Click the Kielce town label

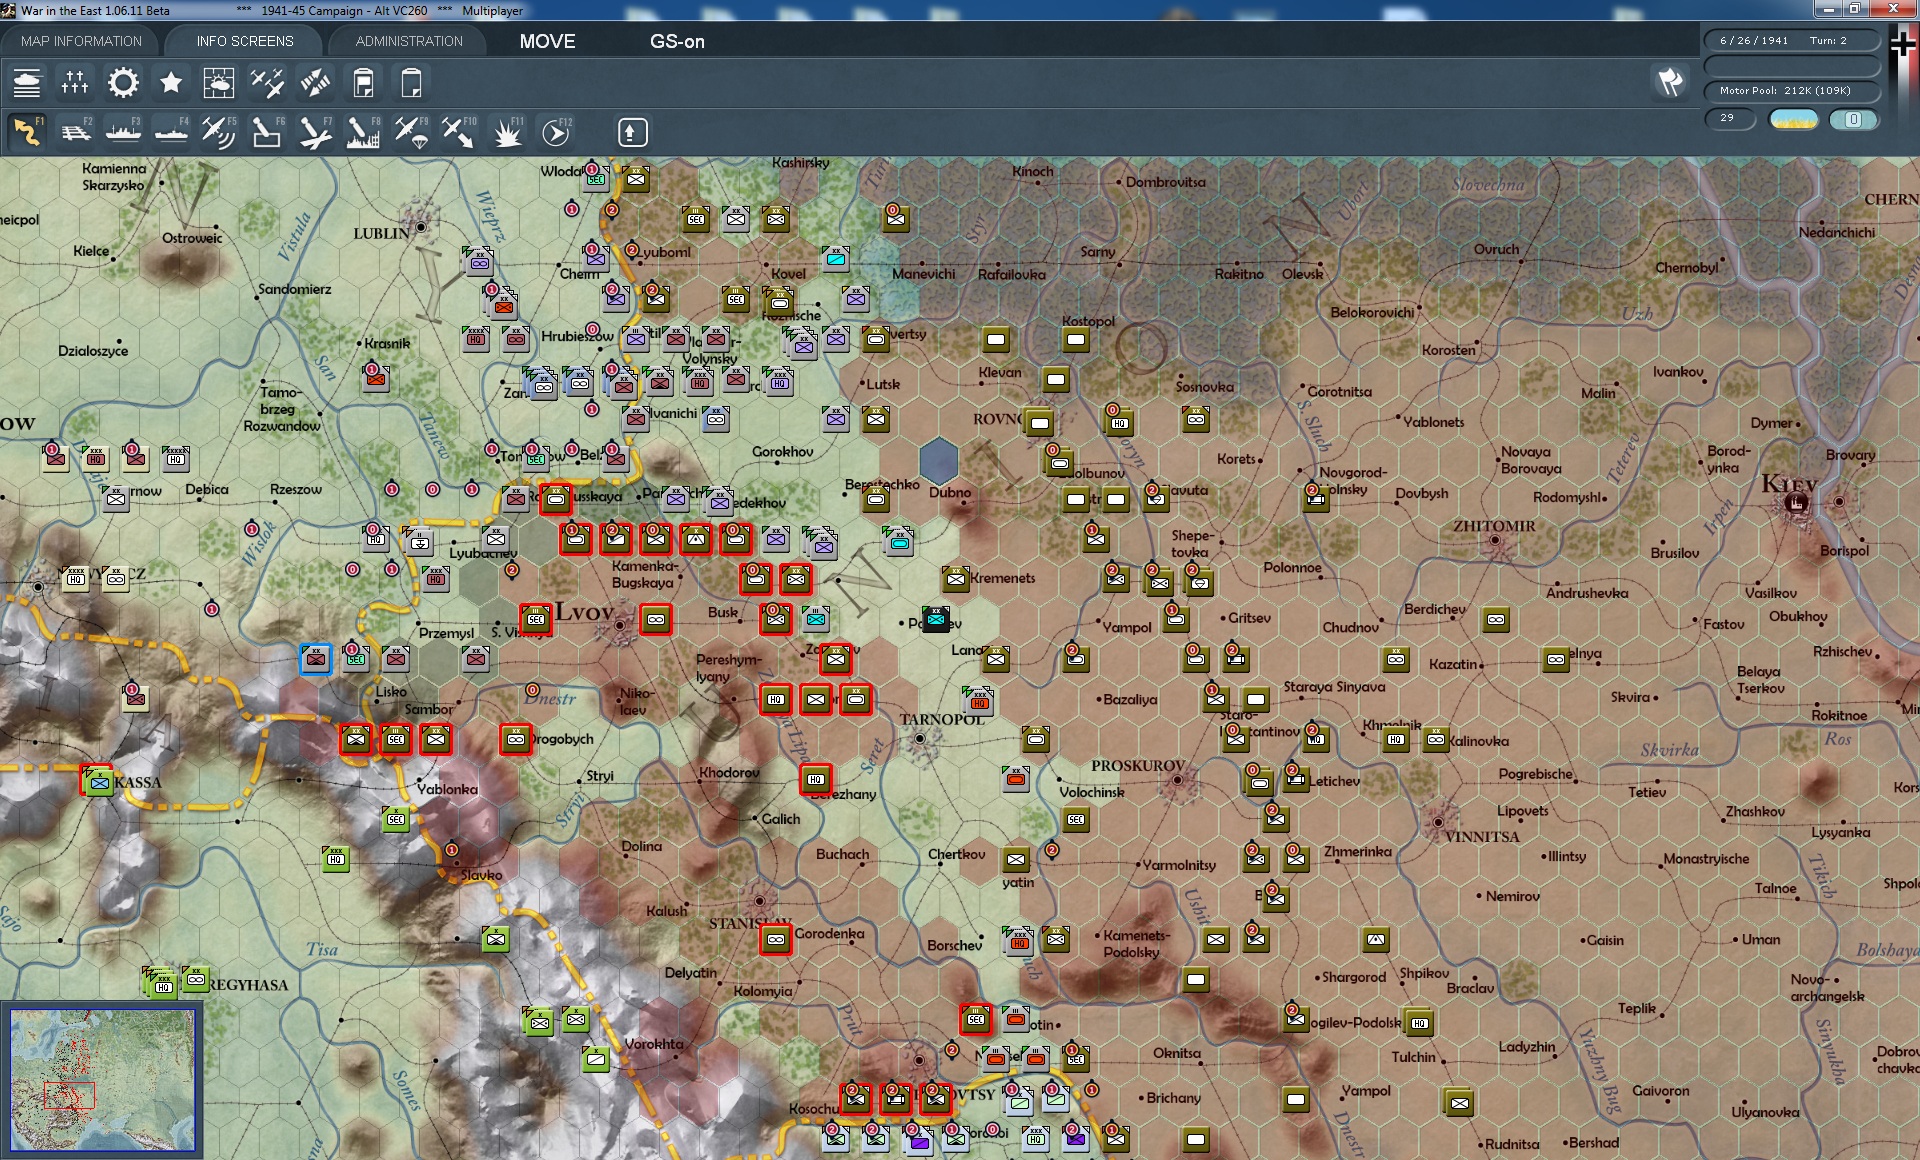click(91, 251)
